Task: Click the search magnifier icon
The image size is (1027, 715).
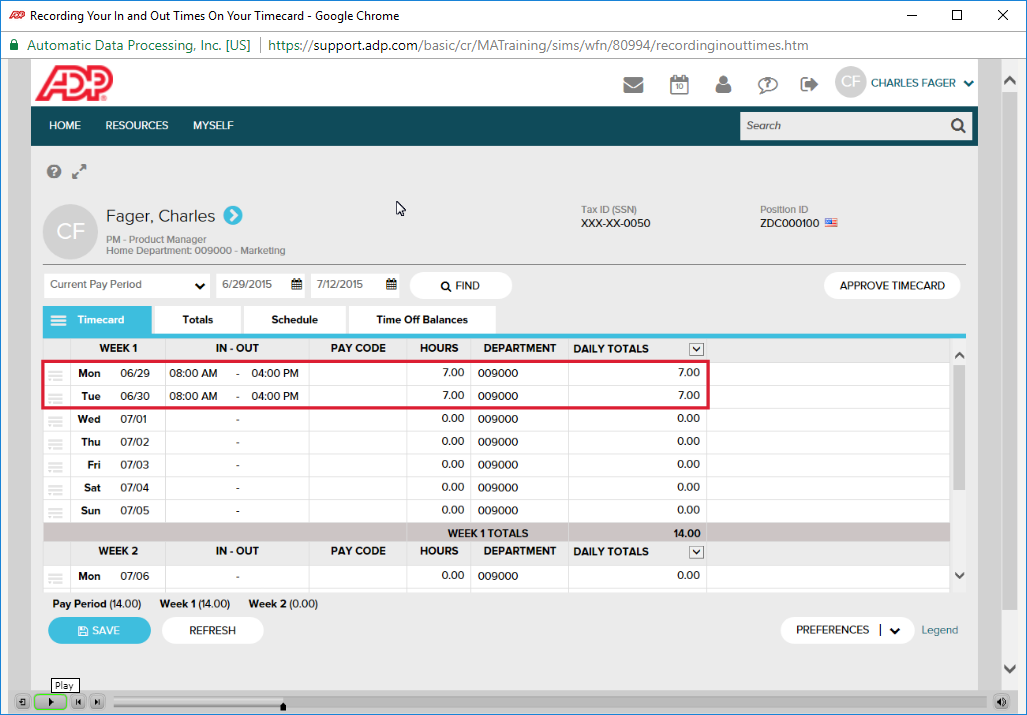Action: tap(958, 126)
